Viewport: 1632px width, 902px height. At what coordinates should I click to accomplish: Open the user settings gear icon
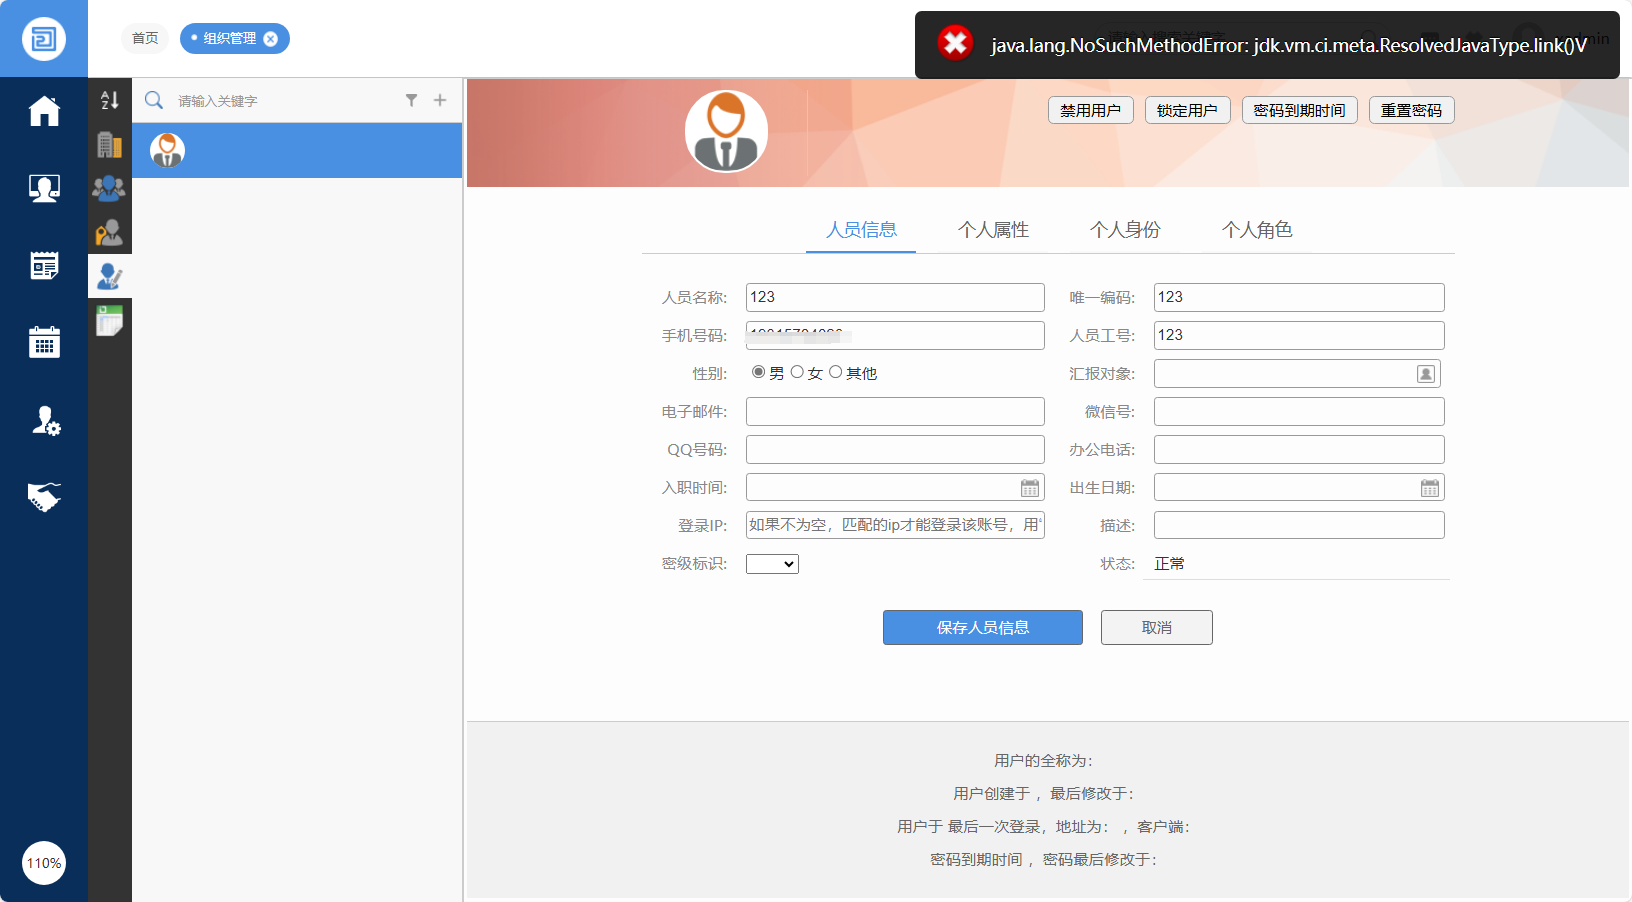point(45,420)
